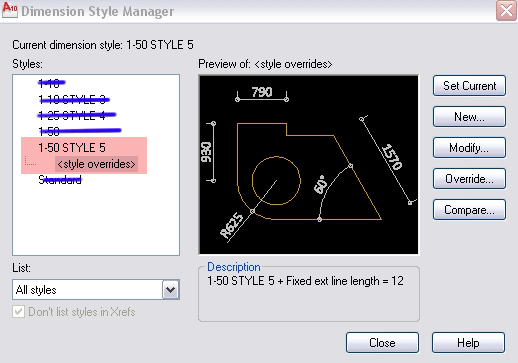The height and width of the screenshot is (363, 518).
Task: Click the Modify button
Action: pos(469,148)
